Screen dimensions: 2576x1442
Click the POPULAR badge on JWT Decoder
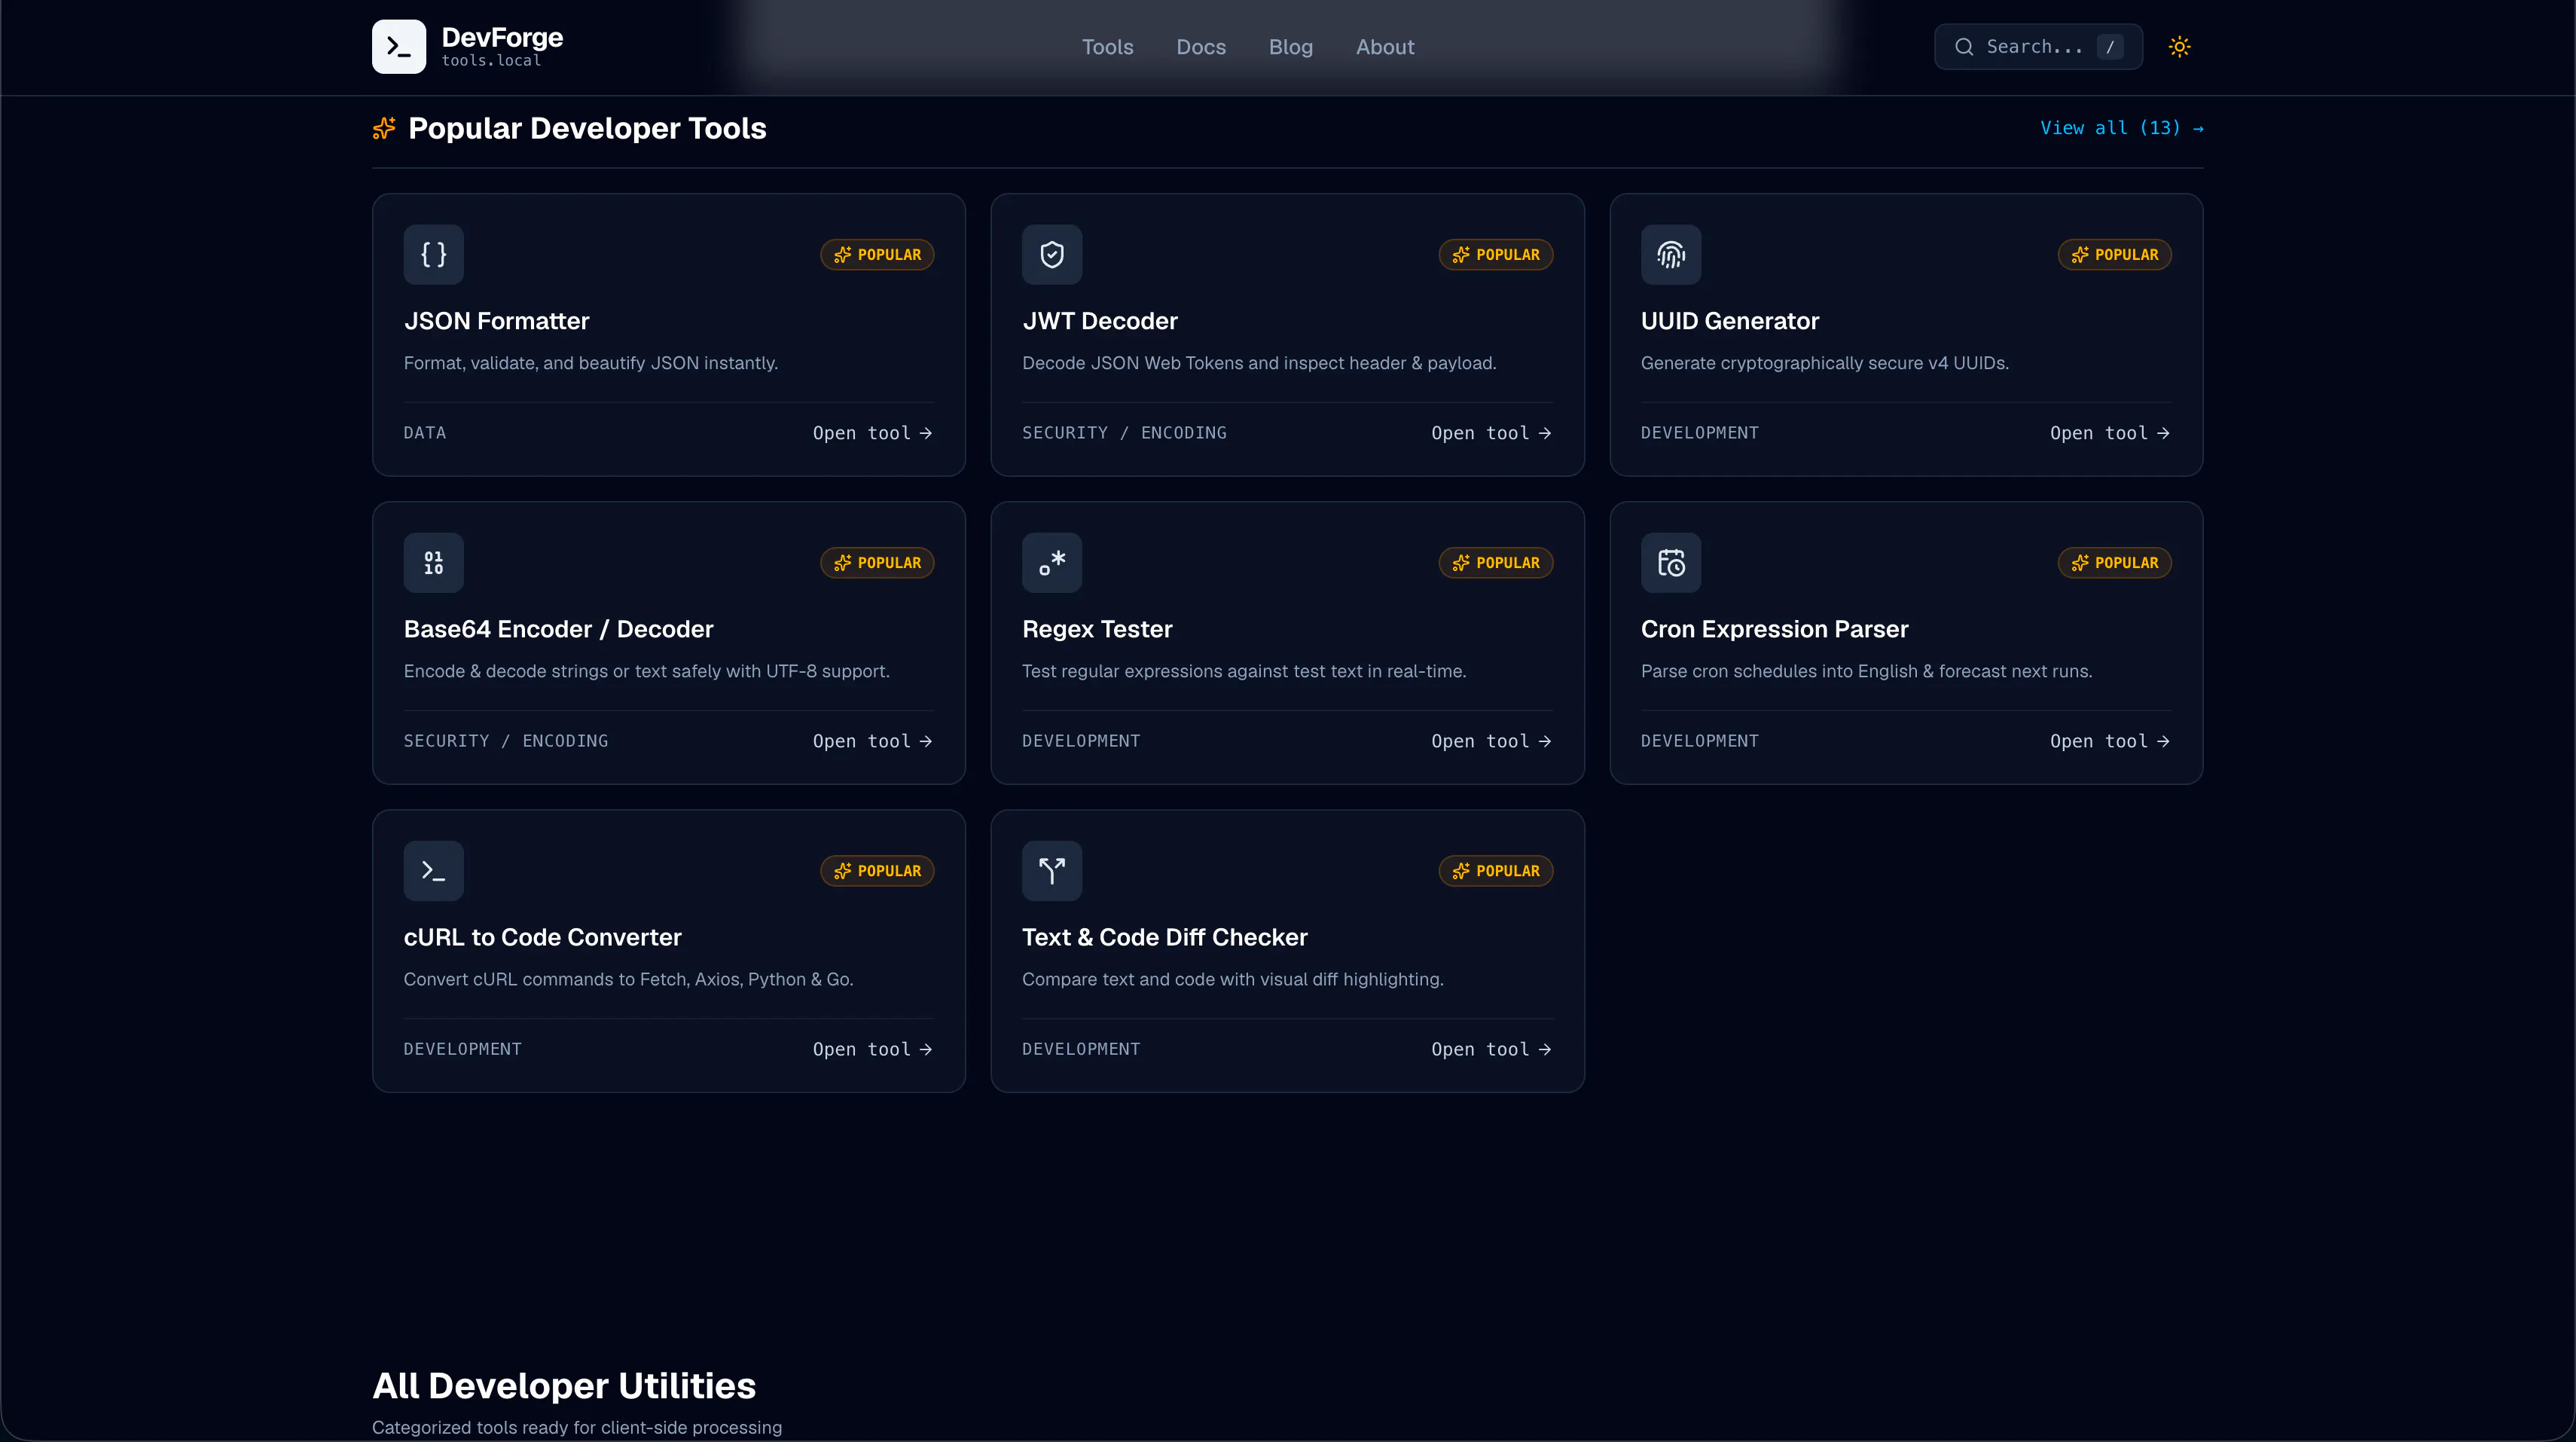pyautogui.click(x=1495, y=254)
